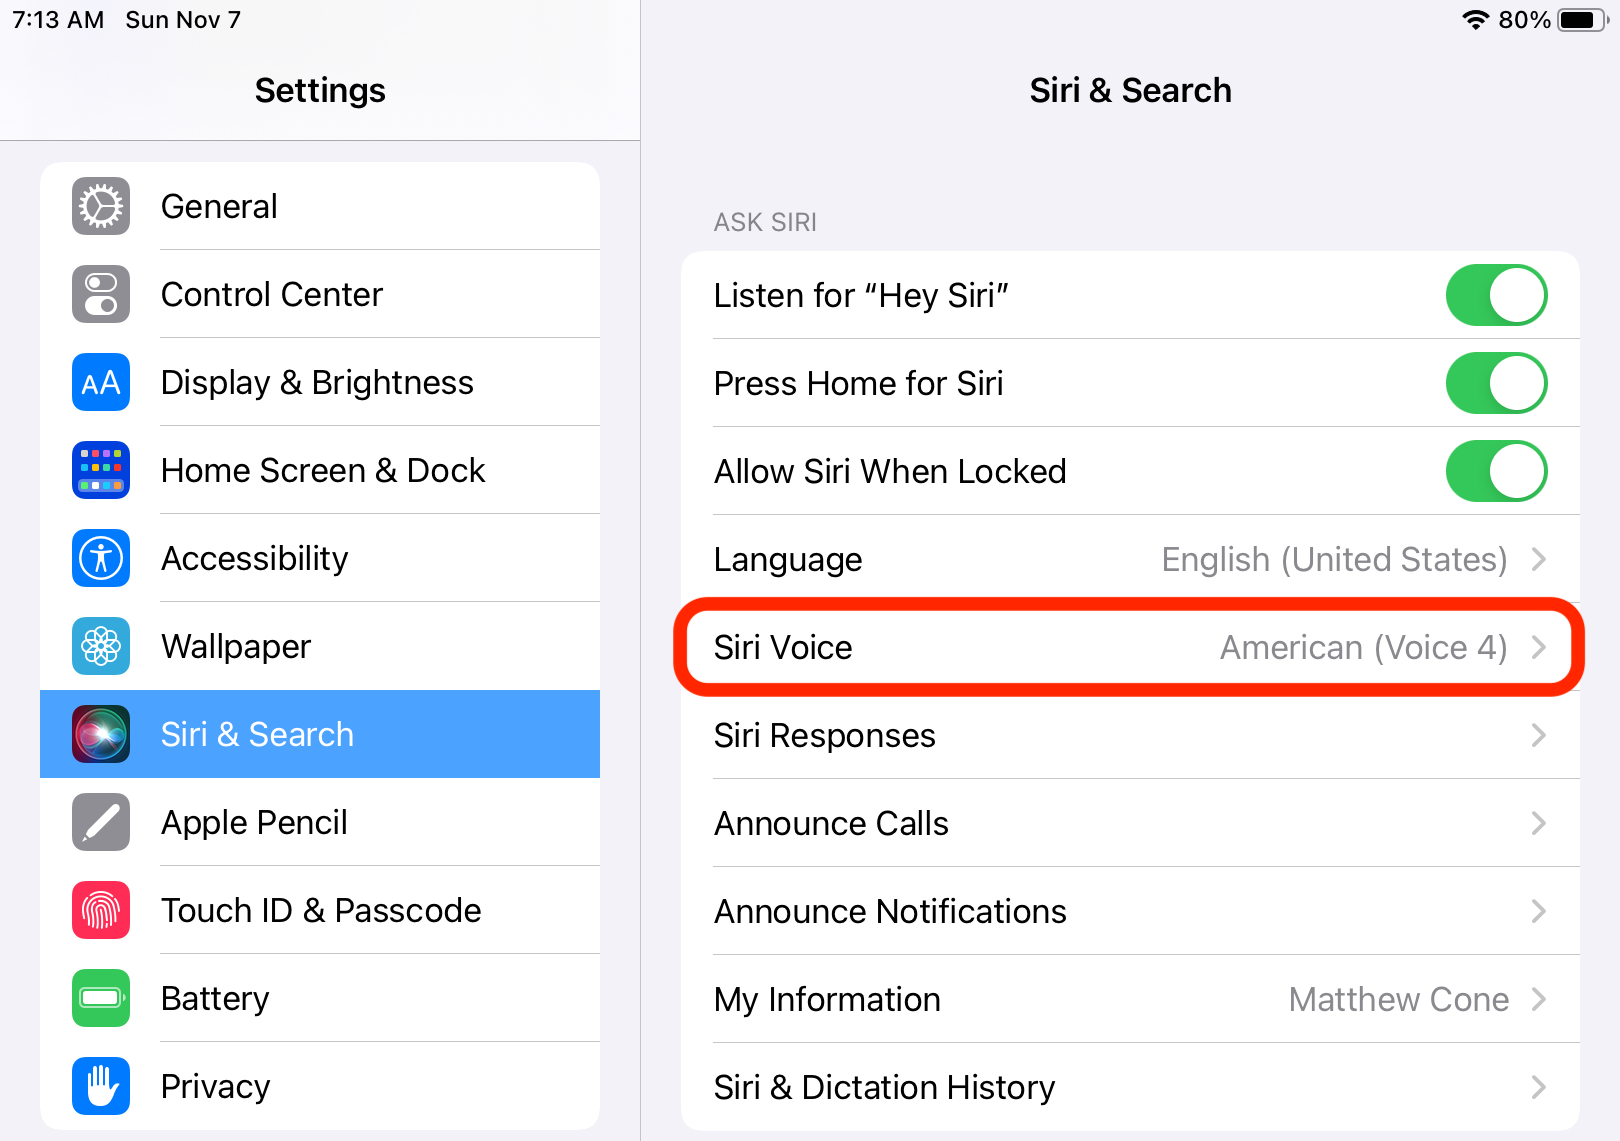This screenshot has width=1620, height=1141.
Task: Click the Wallpaper icon
Action: click(x=100, y=646)
